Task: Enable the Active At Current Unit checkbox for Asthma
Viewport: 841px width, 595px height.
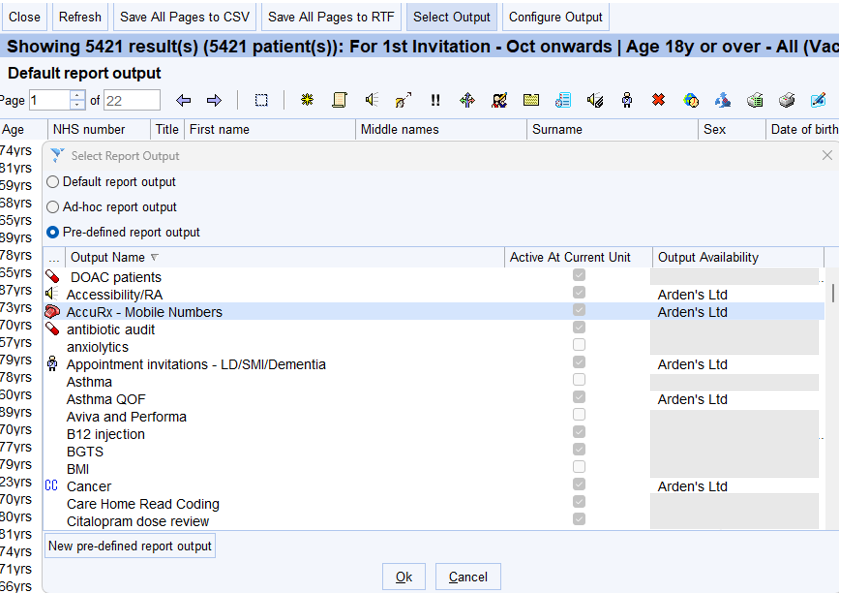Action: (578, 381)
